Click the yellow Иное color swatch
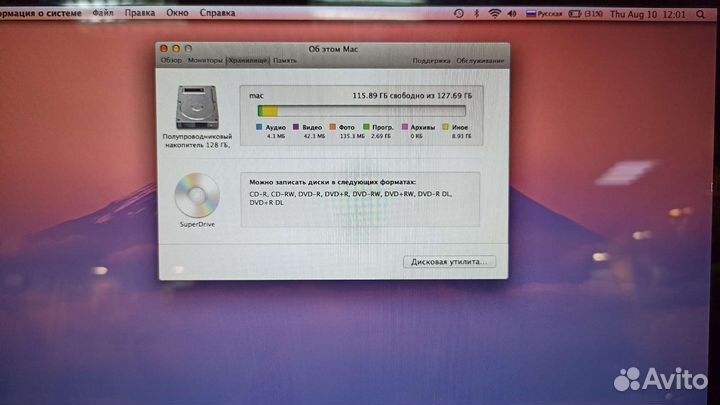 point(445,126)
